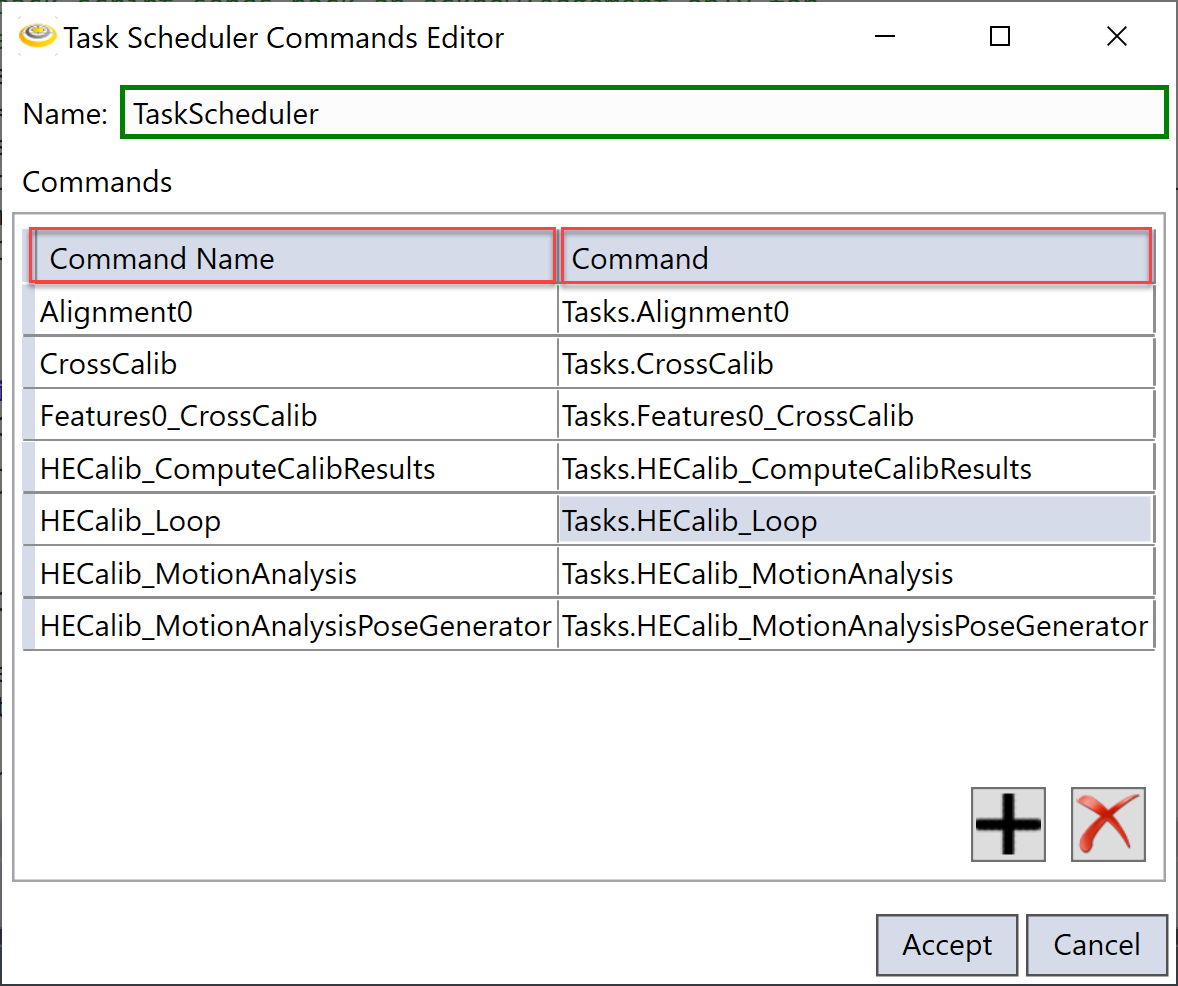Image resolution: width=1178 pixels, height=986 pixels.
Task: Click the red X delete command icon
Action: [1108, 824]
